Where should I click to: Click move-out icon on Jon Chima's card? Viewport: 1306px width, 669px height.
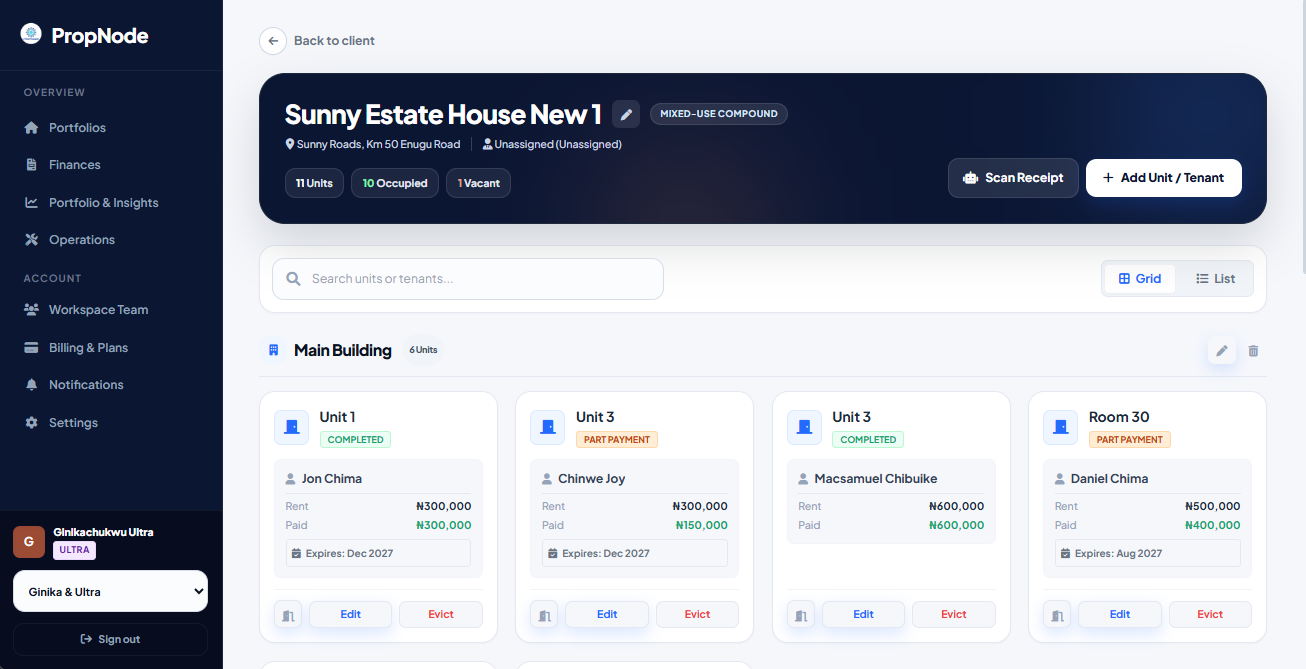point(288,614)
